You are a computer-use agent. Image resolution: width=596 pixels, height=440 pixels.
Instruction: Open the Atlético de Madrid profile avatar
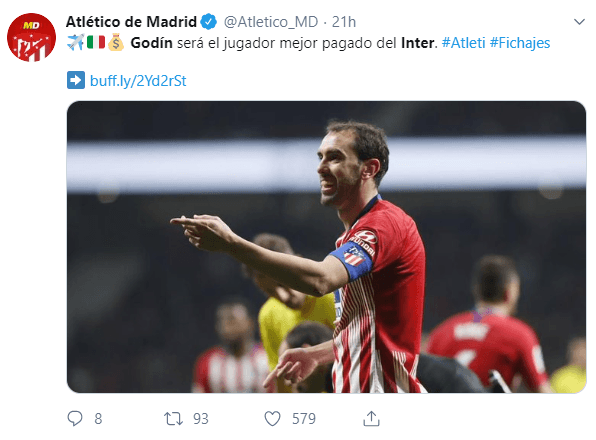pyautogui.click(x=32, y=37)
